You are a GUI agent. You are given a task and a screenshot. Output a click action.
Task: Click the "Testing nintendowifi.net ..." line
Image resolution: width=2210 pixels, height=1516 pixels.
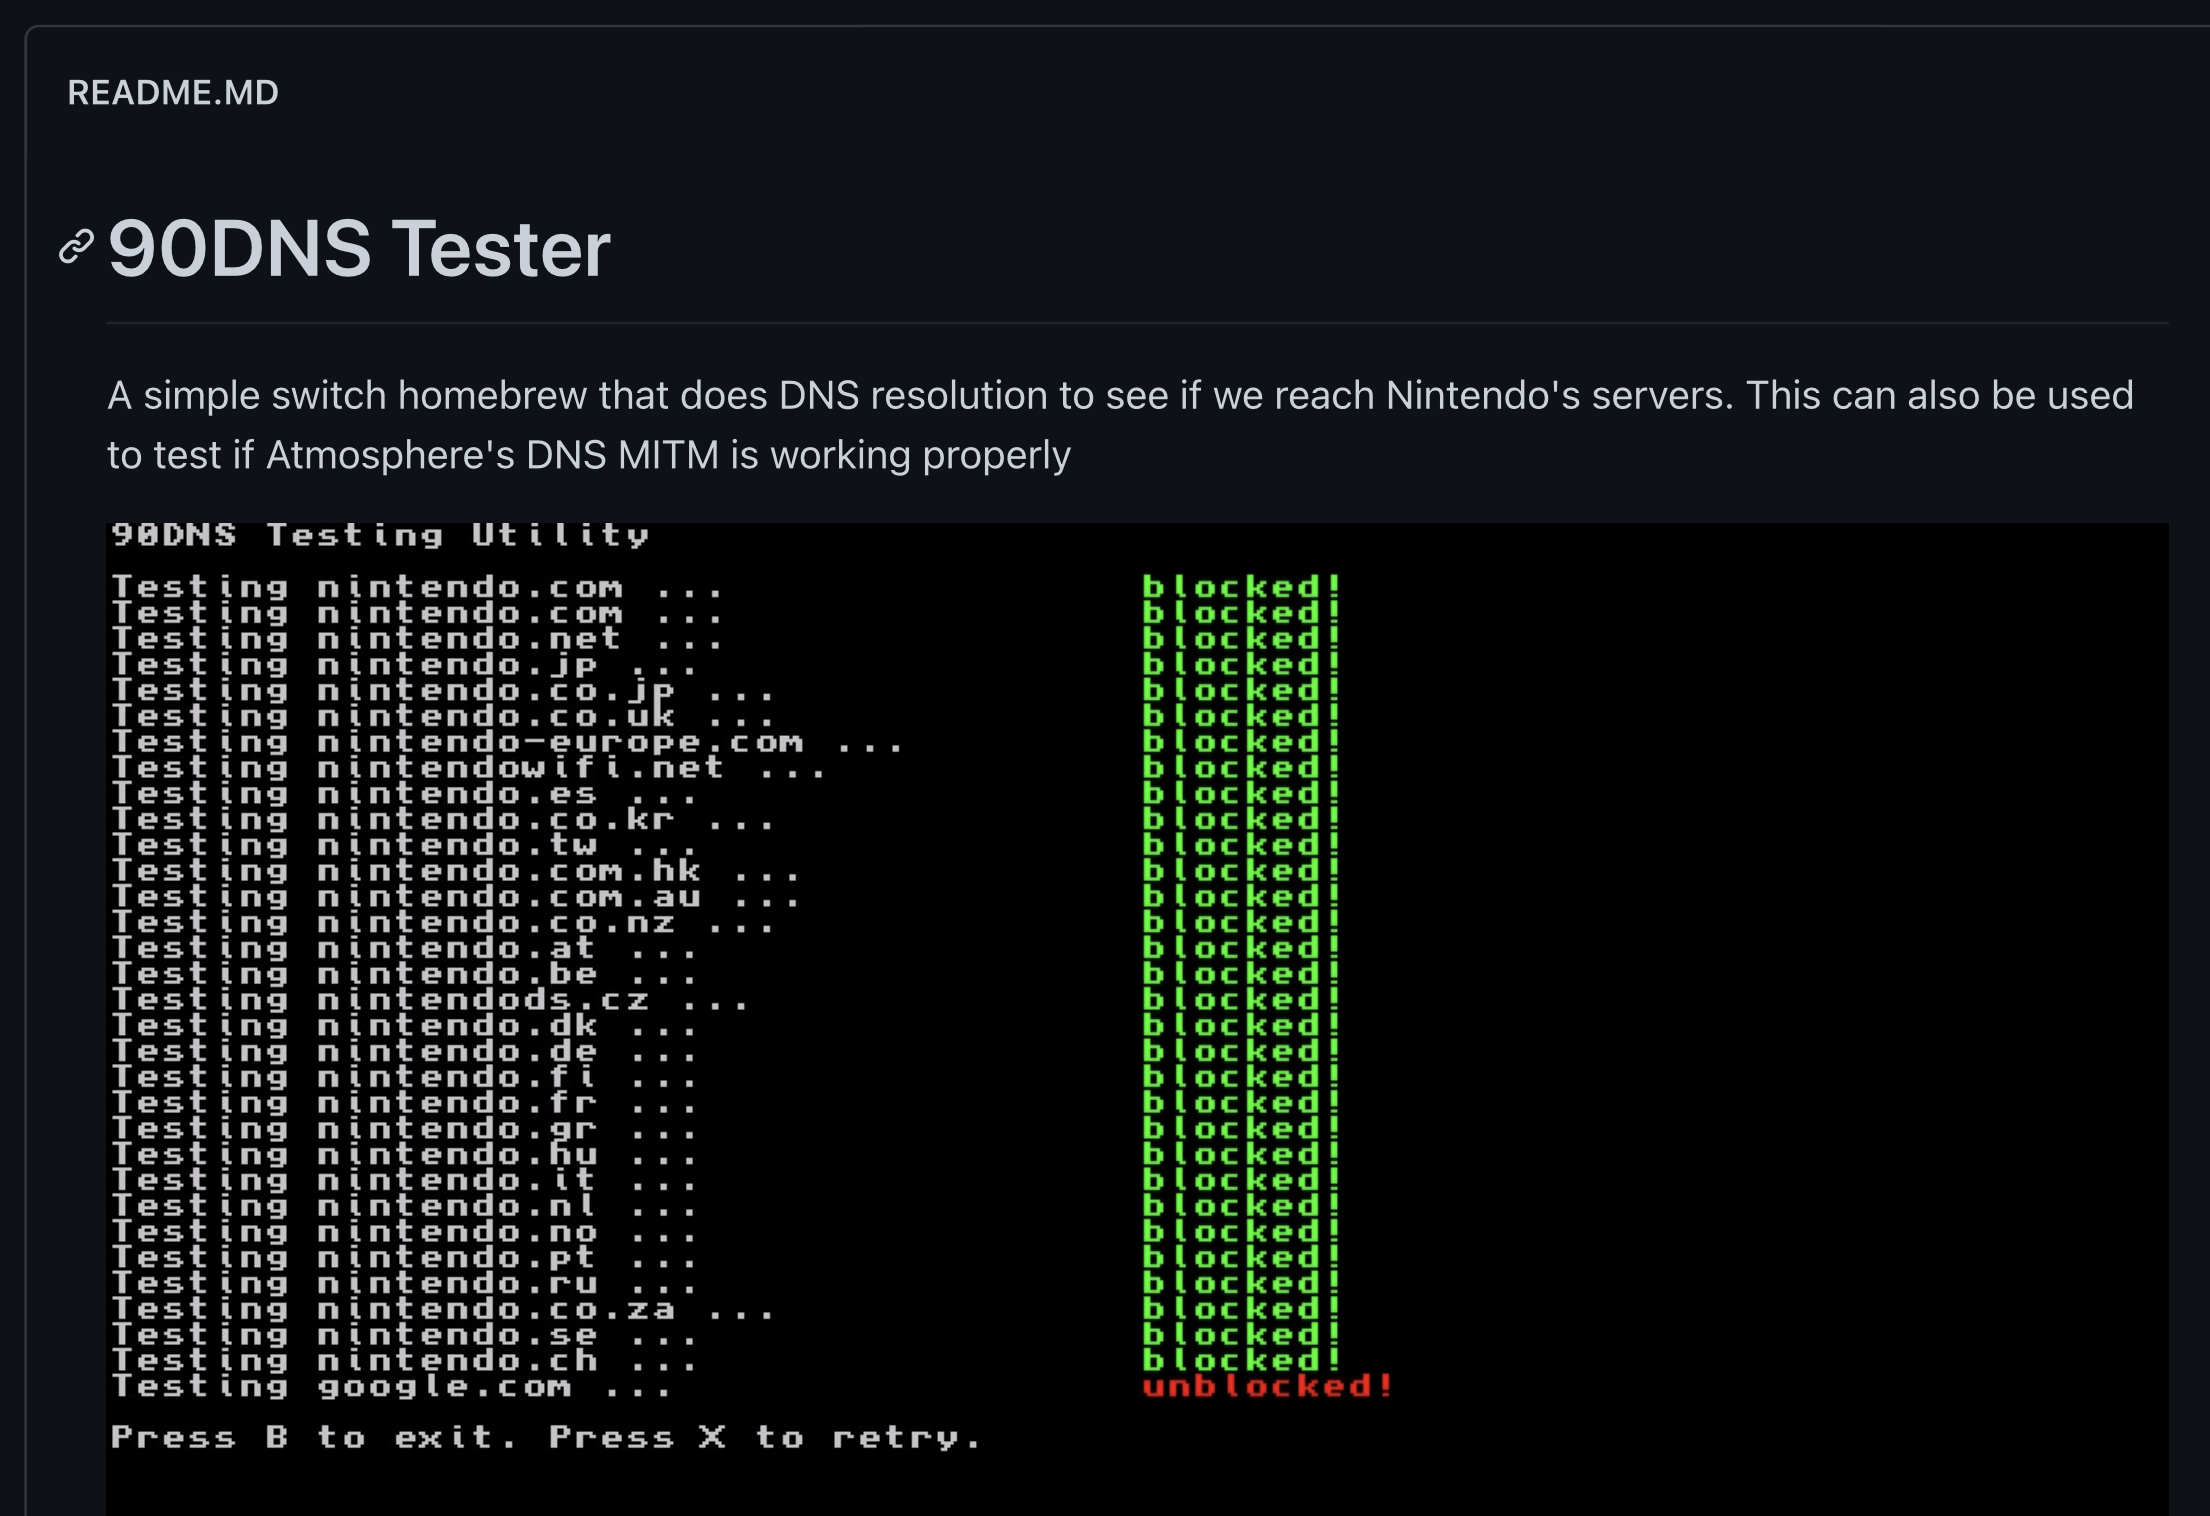point(468,769)
